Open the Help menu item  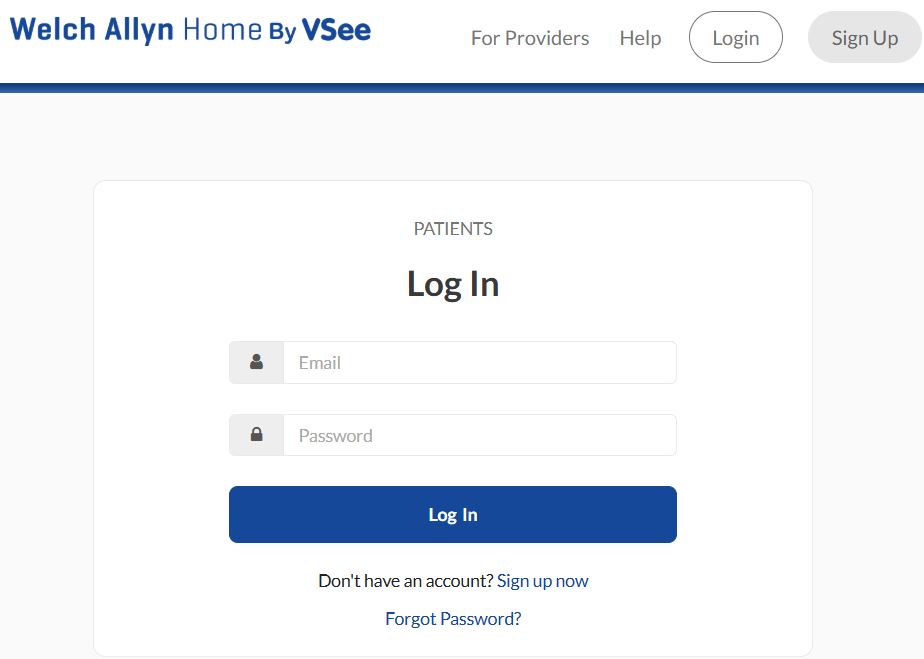[640, 38]
